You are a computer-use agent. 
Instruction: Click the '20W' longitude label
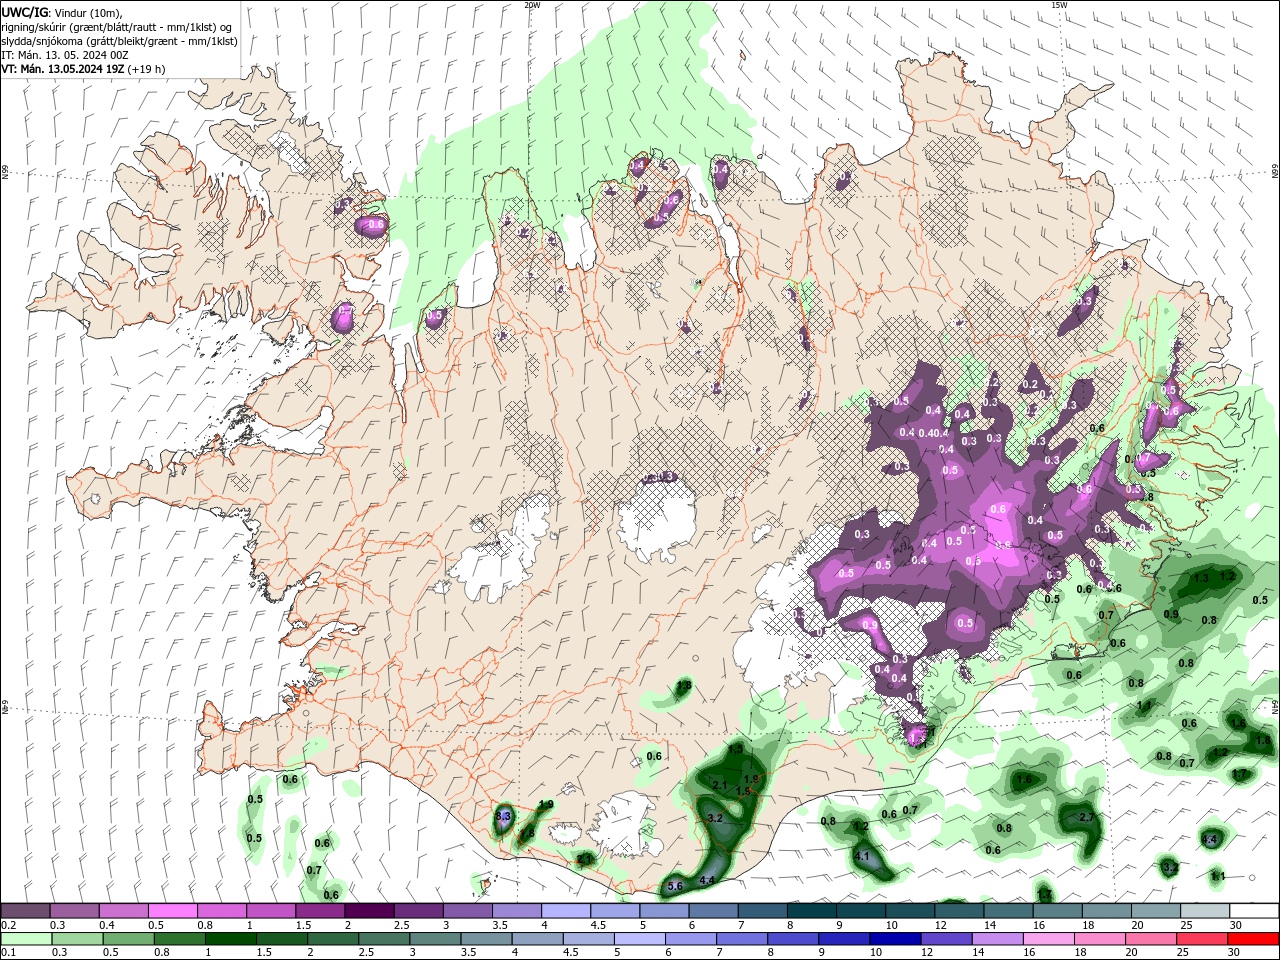[x=532, y=5]
